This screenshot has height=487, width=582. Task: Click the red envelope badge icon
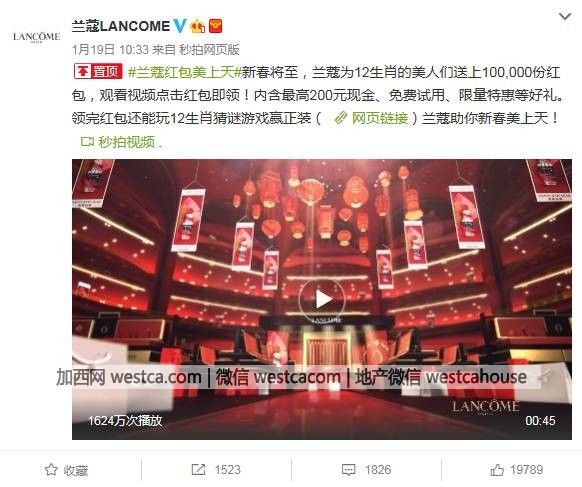click(216, 26)
